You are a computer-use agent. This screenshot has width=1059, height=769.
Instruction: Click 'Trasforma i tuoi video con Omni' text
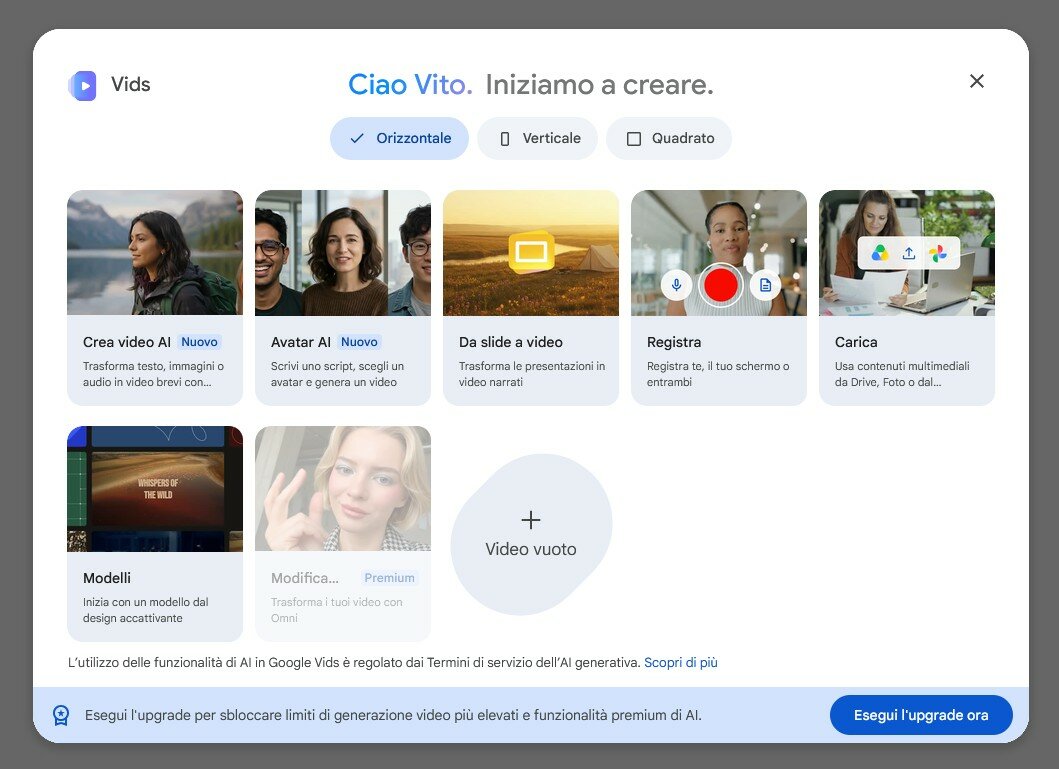[x=336, y=610]
